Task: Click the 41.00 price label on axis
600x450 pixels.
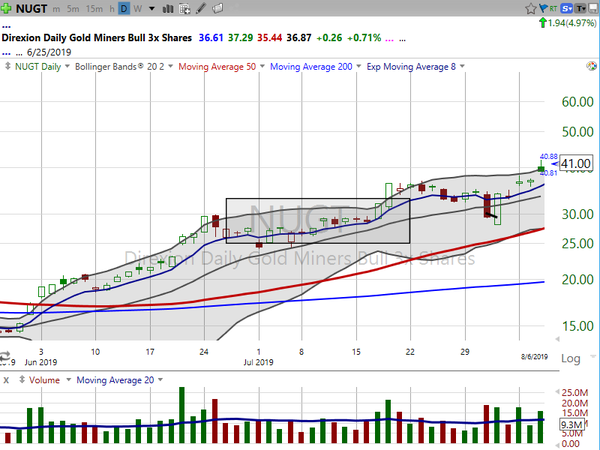Action: coord(577,164)
